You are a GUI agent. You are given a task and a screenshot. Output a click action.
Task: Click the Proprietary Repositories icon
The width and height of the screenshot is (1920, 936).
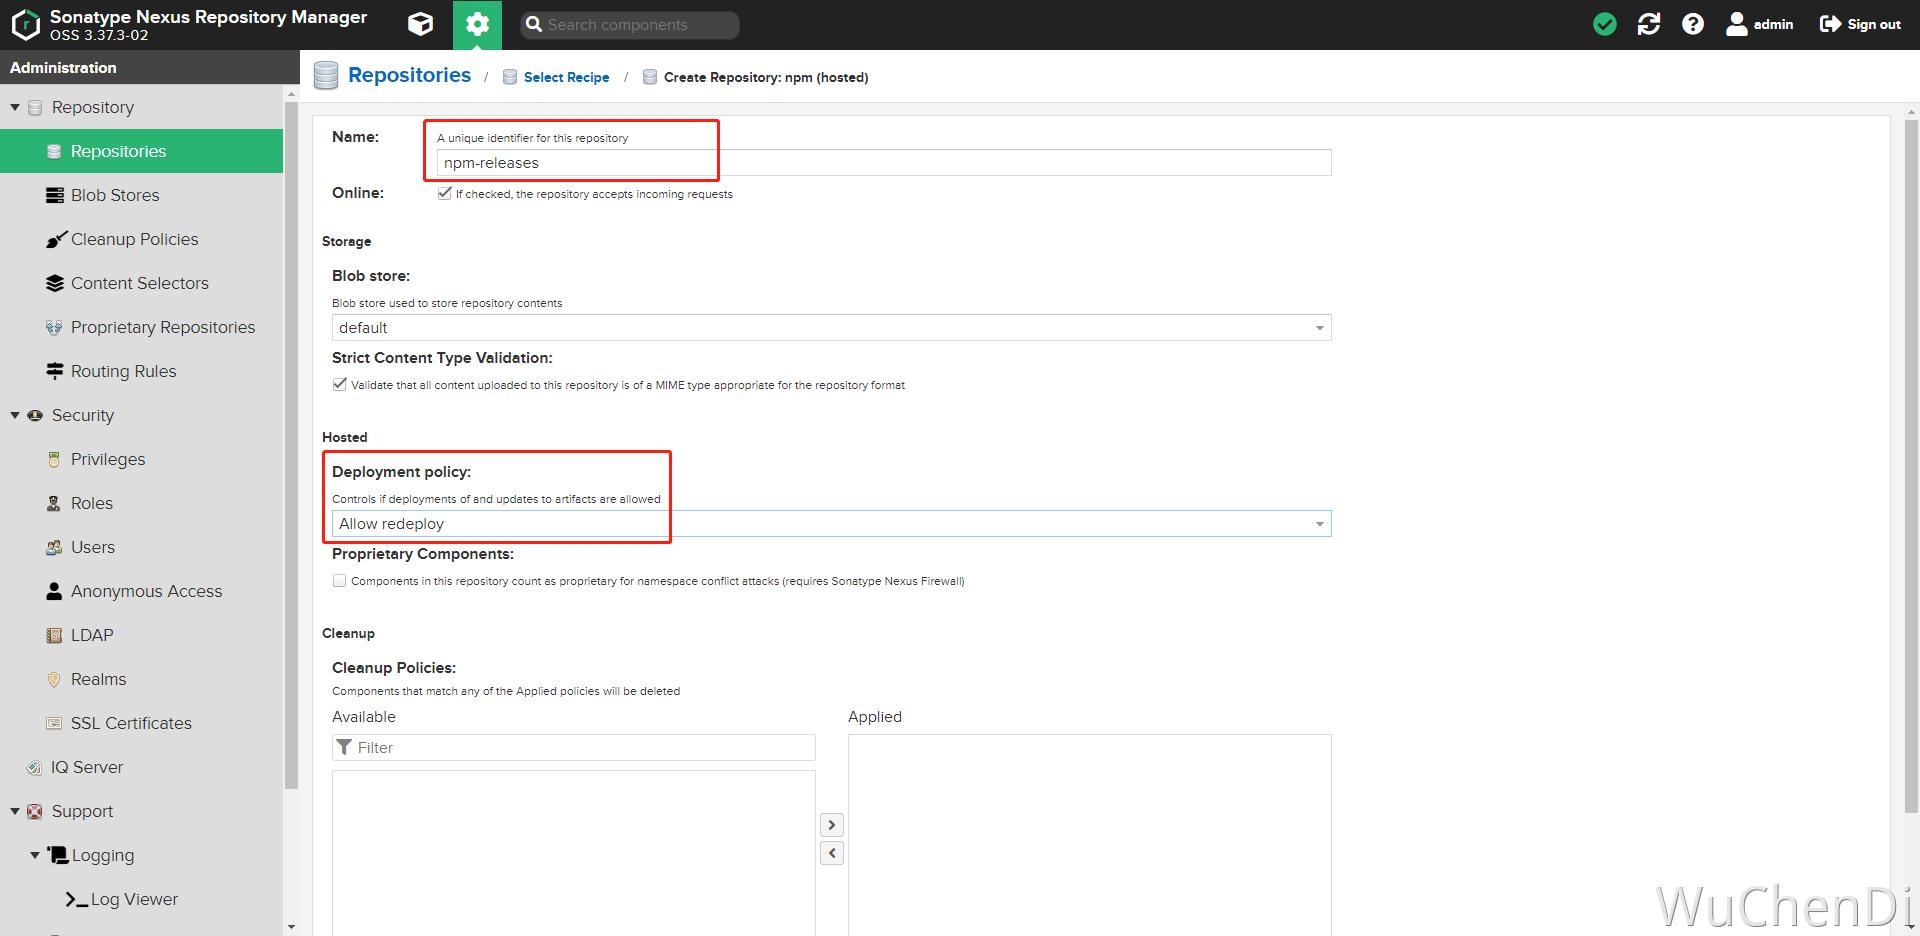pos(55,327)
